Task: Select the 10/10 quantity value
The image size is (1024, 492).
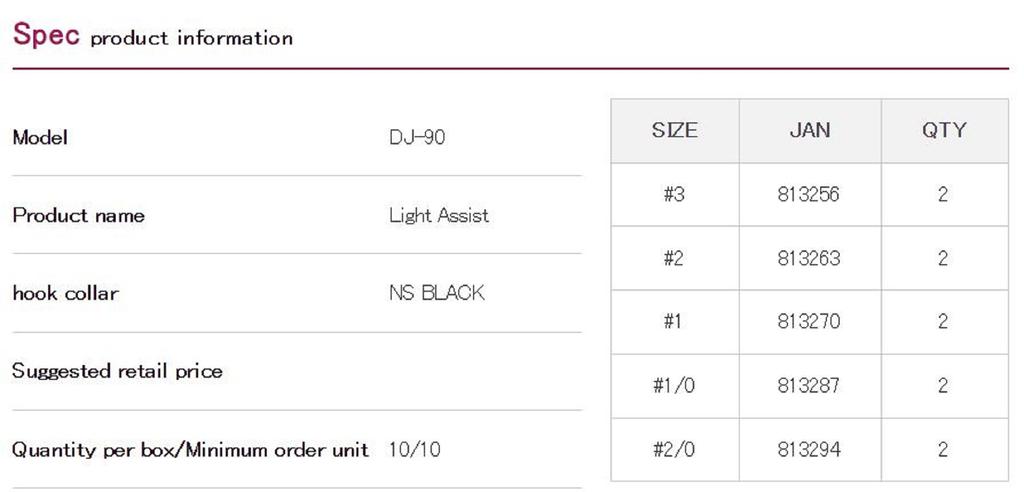Action: pos(414,449)
